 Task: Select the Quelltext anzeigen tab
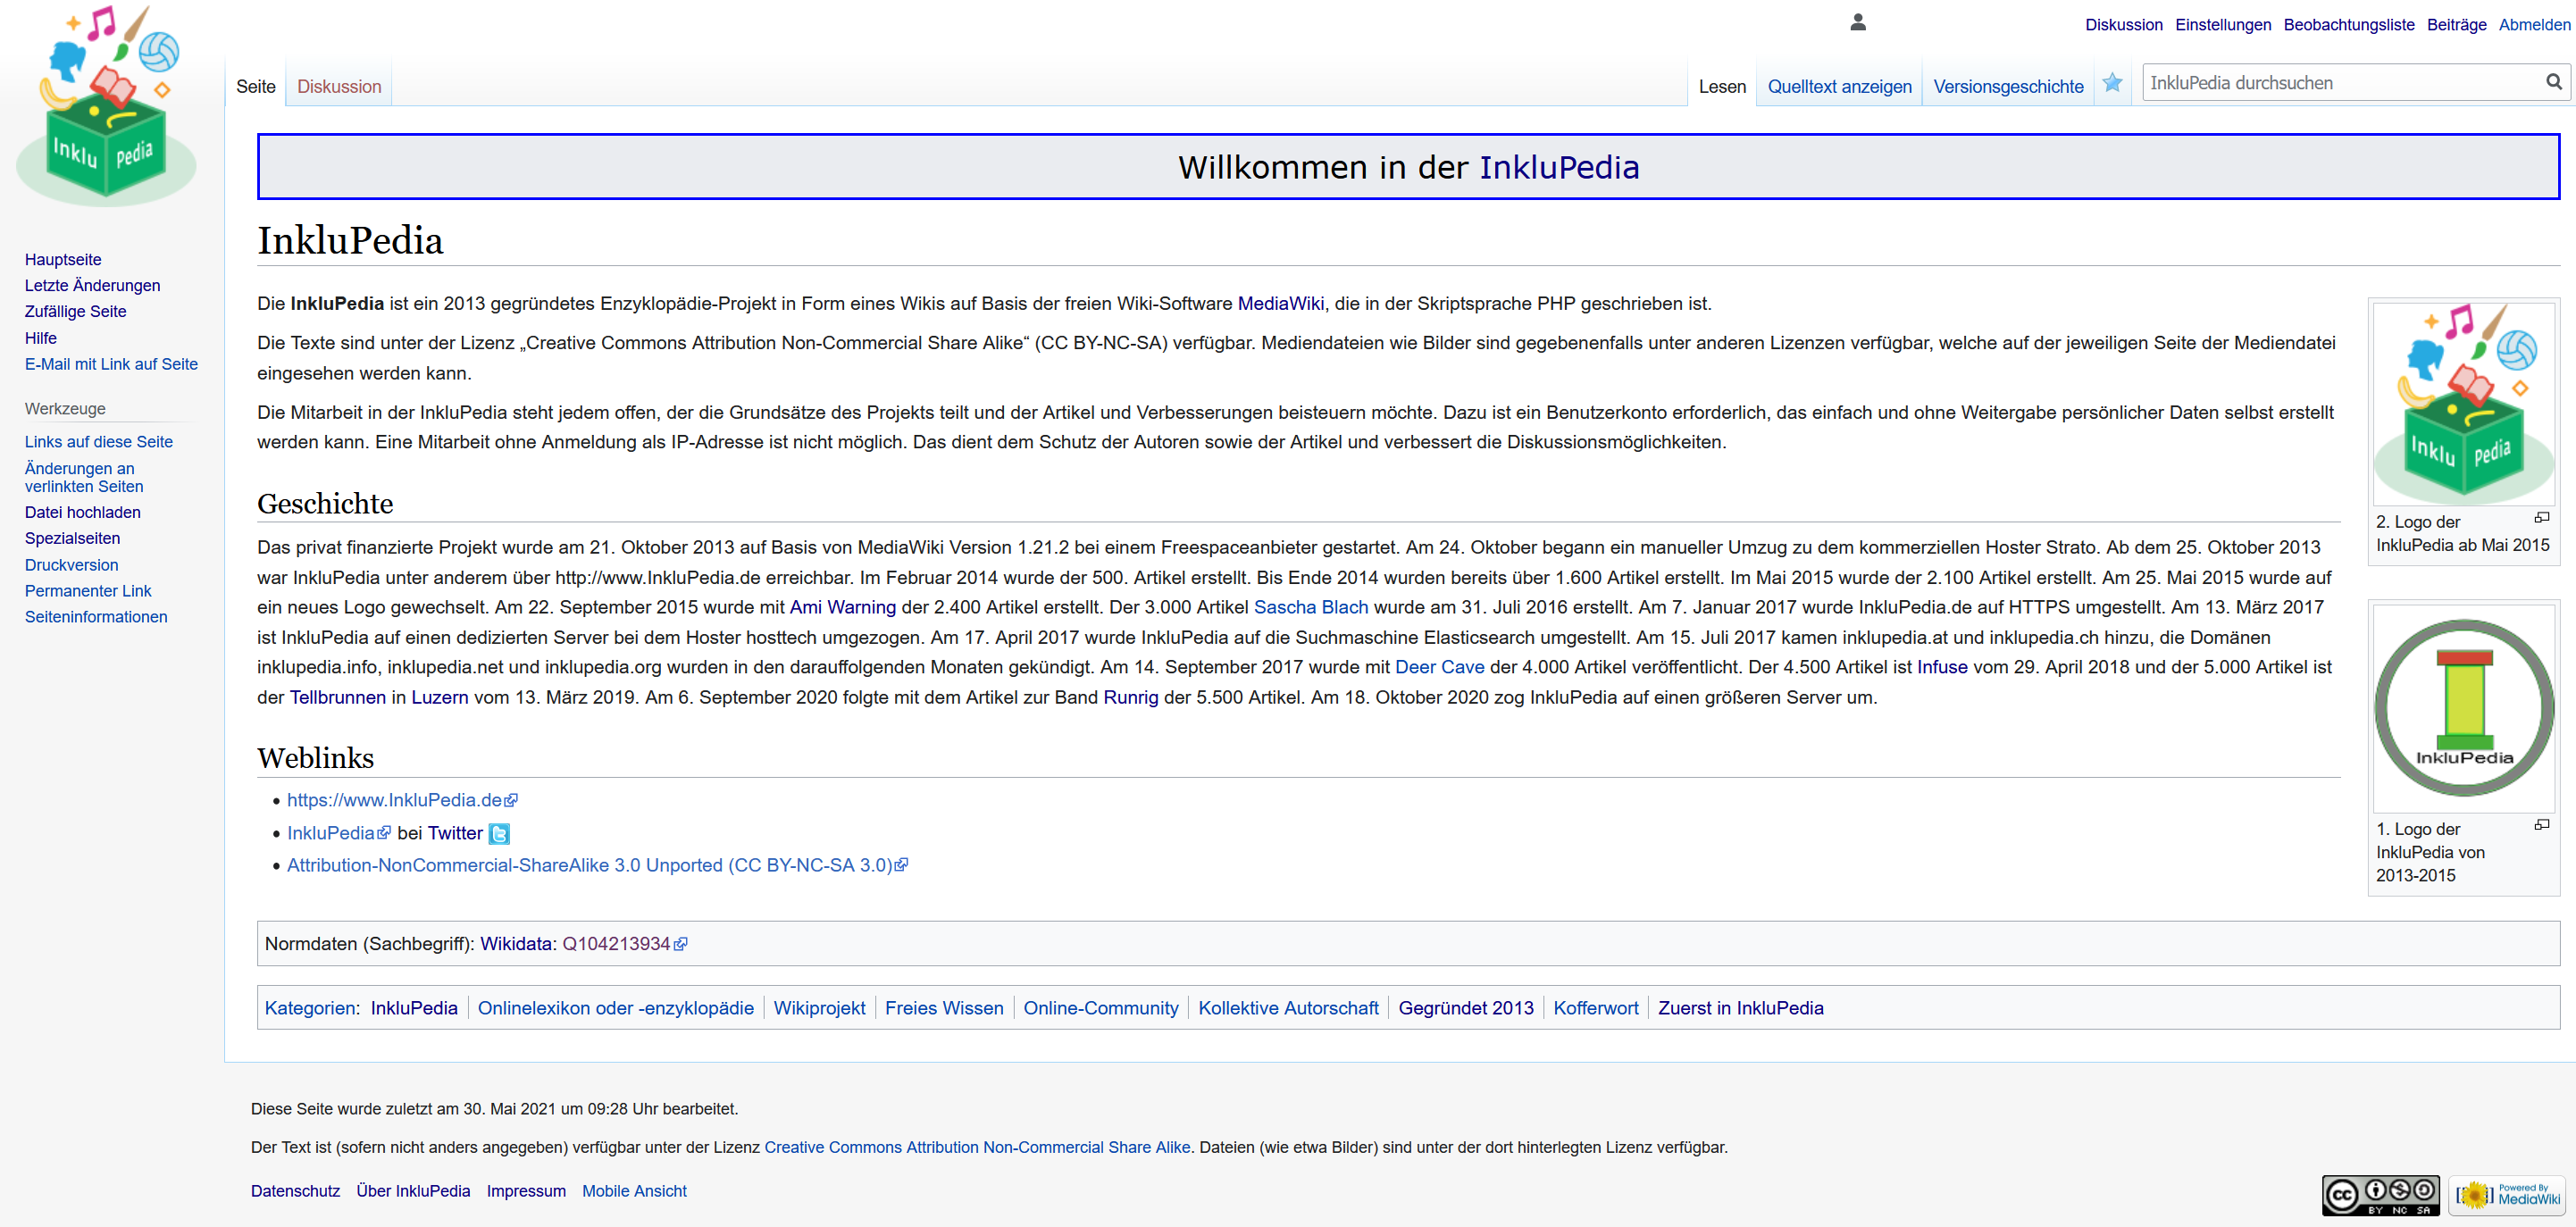[1838, 87]
